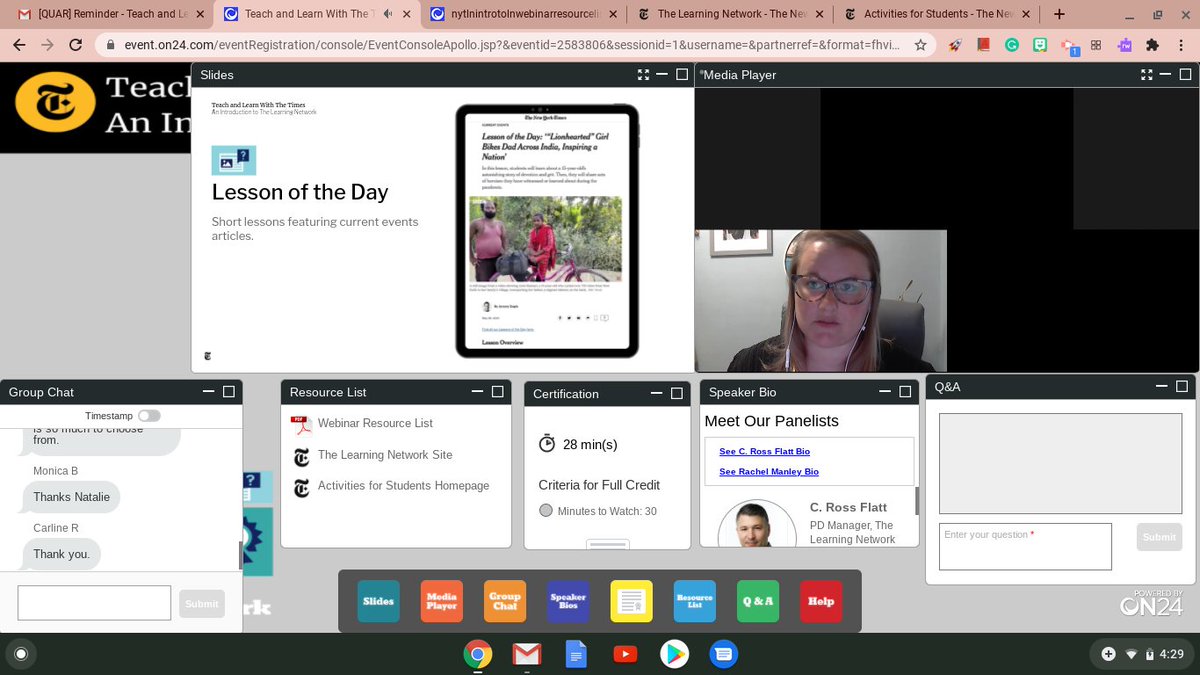
Task: Open Messages app from the shelf
Action: pos(724,654)
